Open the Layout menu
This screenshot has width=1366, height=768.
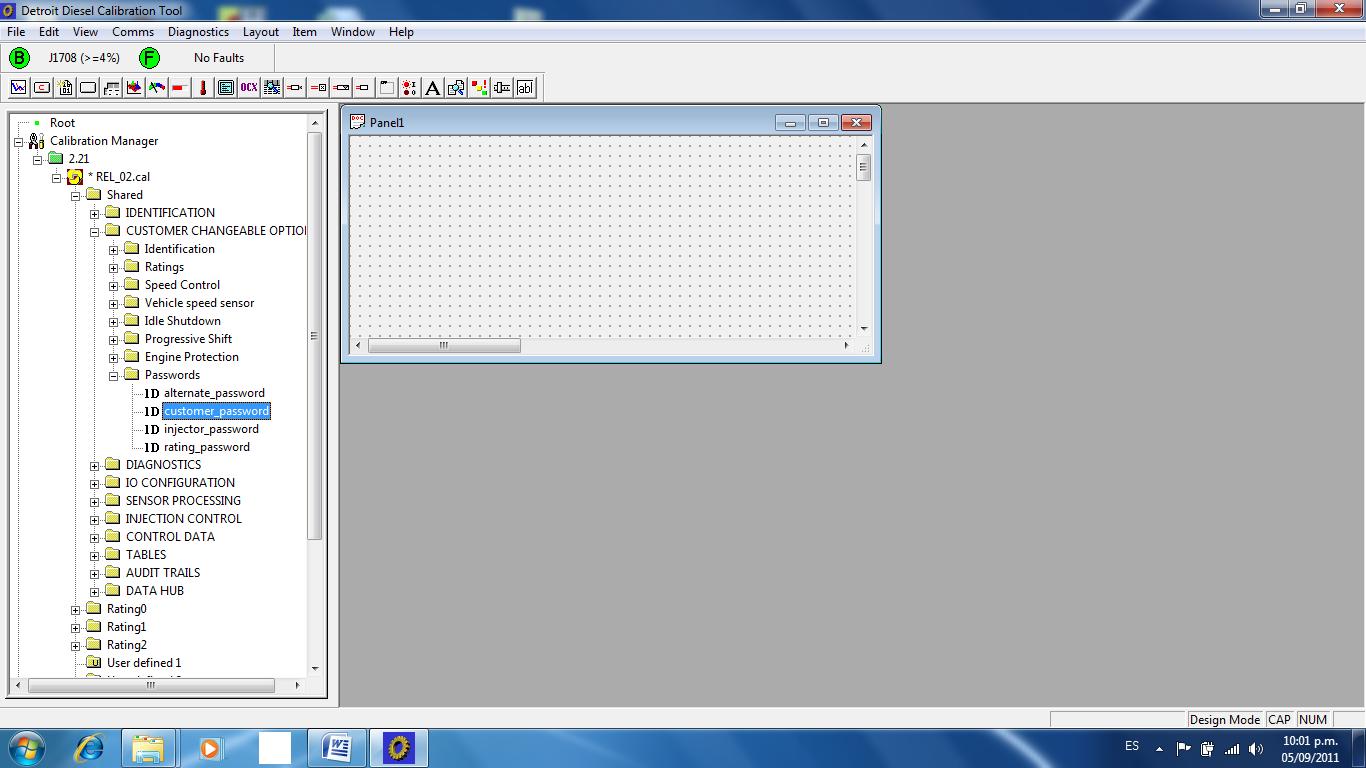click(261, 32)
